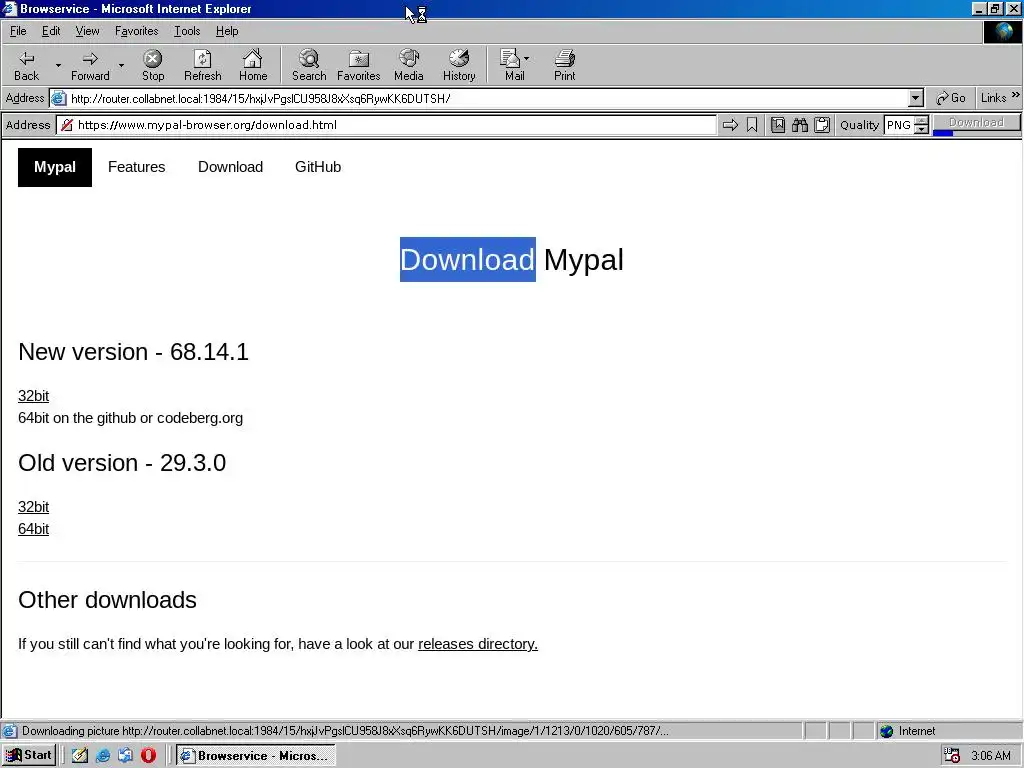Open the Favorites menu
Image resolution: width=1024 pixels, height=768 pixels.
(136, 31)
